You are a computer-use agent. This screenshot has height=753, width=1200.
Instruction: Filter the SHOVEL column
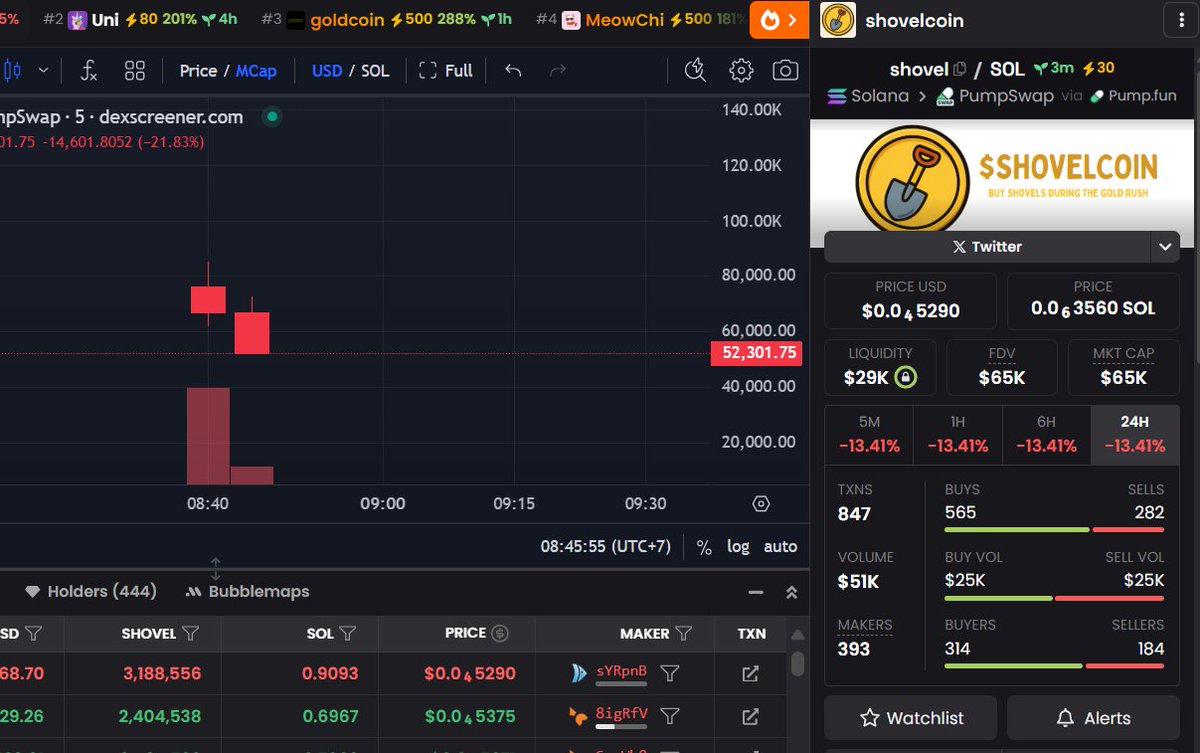tap(191, 633)
